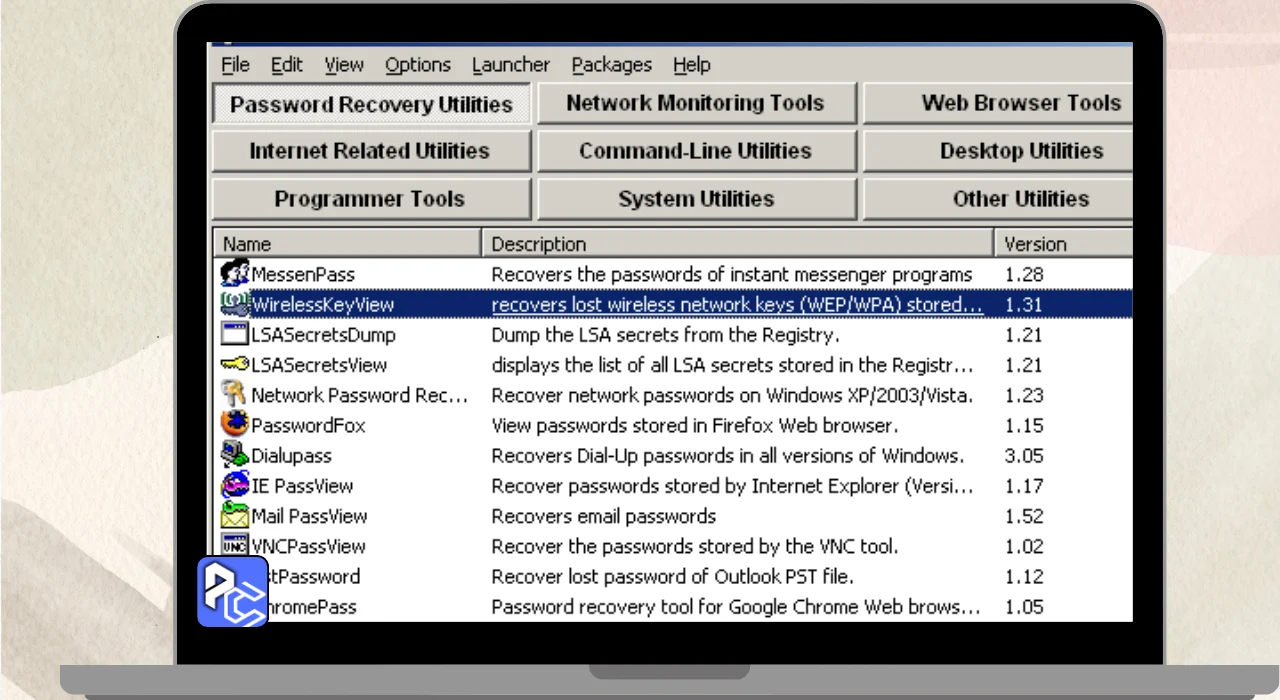This screenshot has width=1280, height=700.
Task: Click the PasswordFox Firefox icon
Action: (x=235, y=424)
